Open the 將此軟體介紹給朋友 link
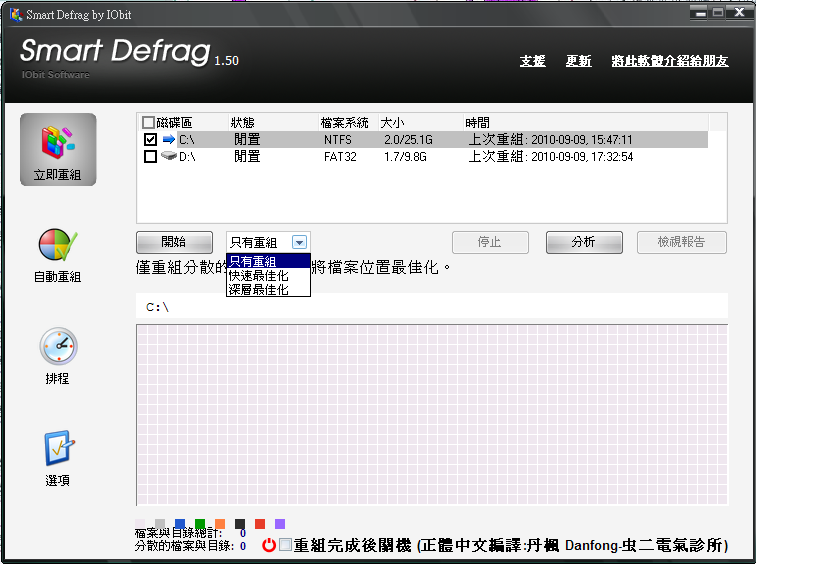This screenshot has width=840, height=564. [x=670, y=61]
